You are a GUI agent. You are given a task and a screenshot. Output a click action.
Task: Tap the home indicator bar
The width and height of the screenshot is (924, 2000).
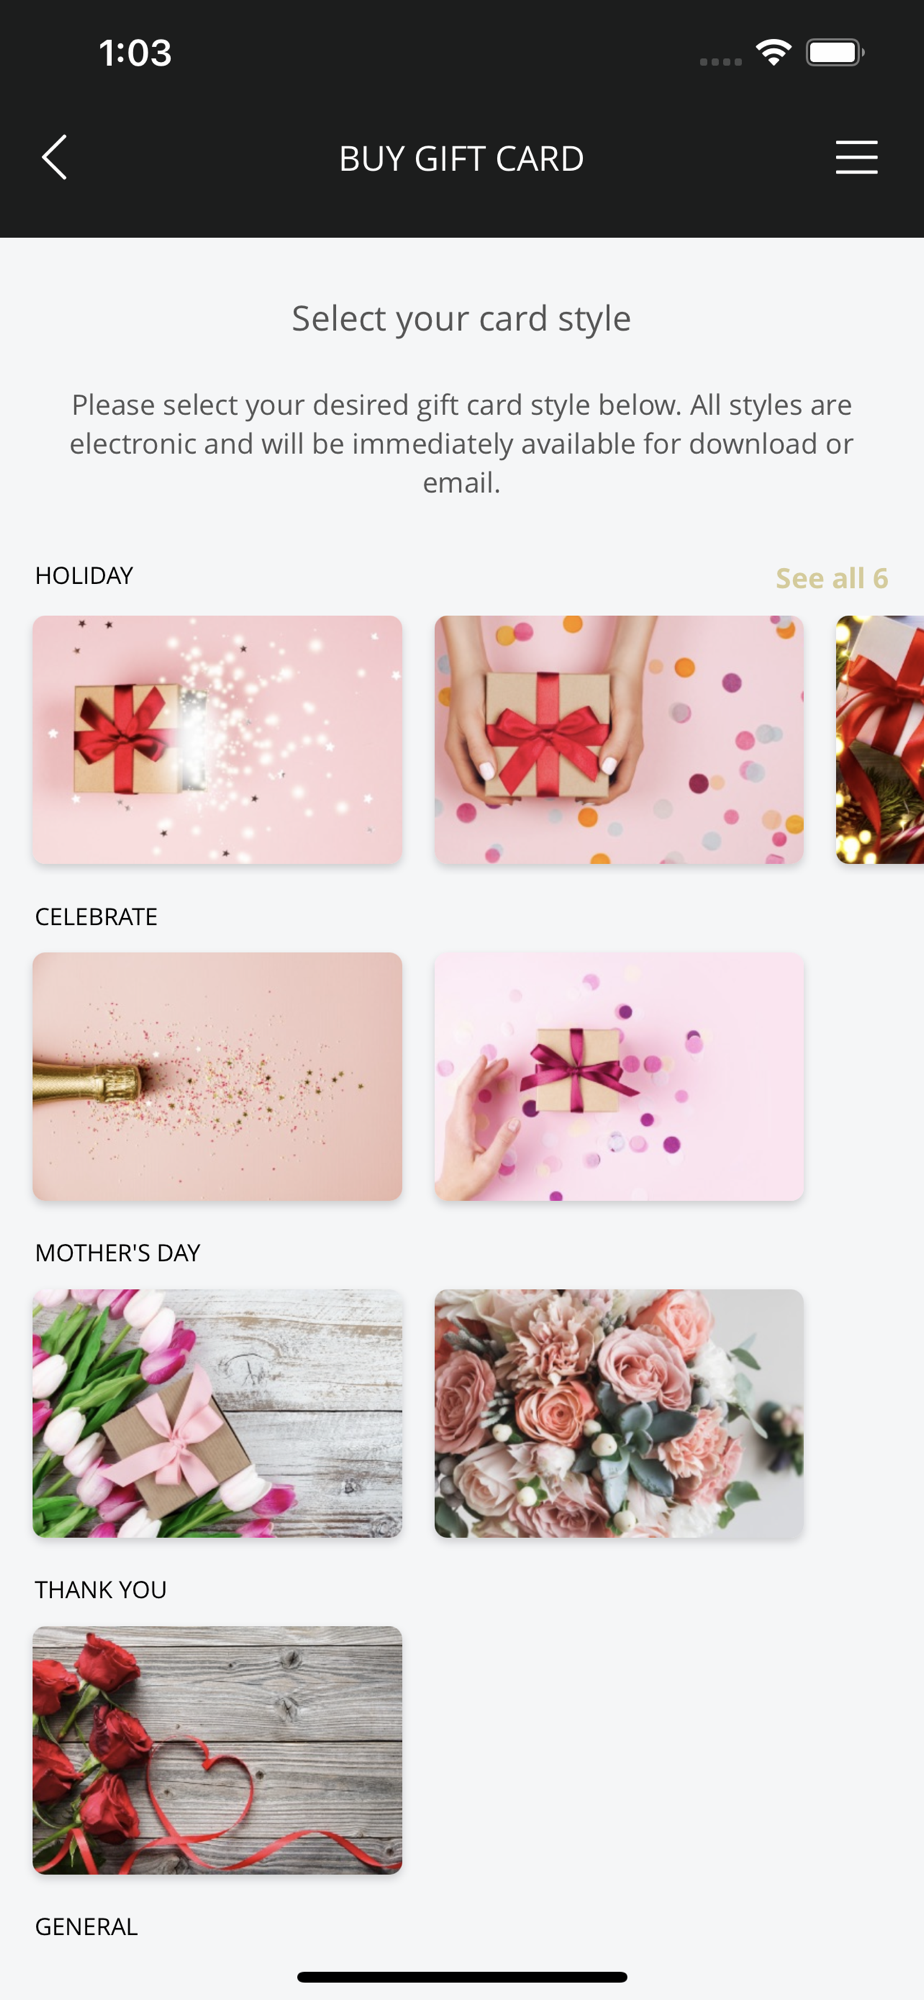[x=462, y=1977]
